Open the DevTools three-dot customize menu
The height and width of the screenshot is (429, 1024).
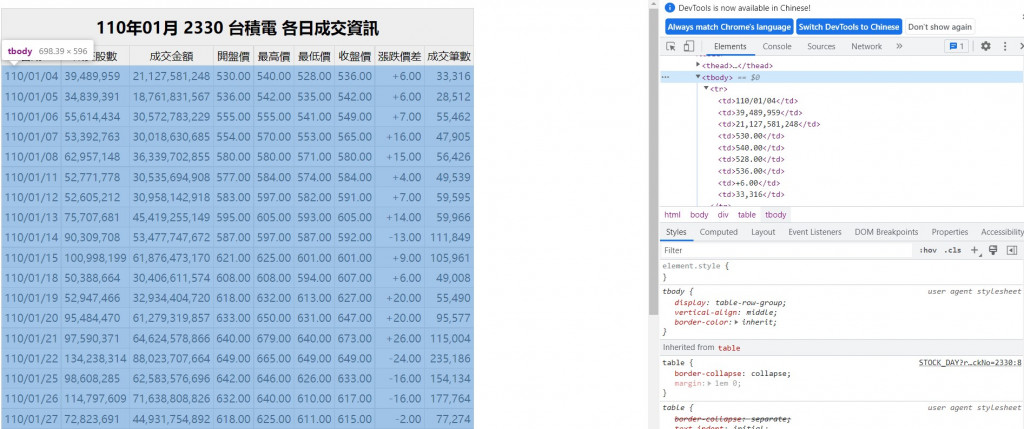(1004, 46)
